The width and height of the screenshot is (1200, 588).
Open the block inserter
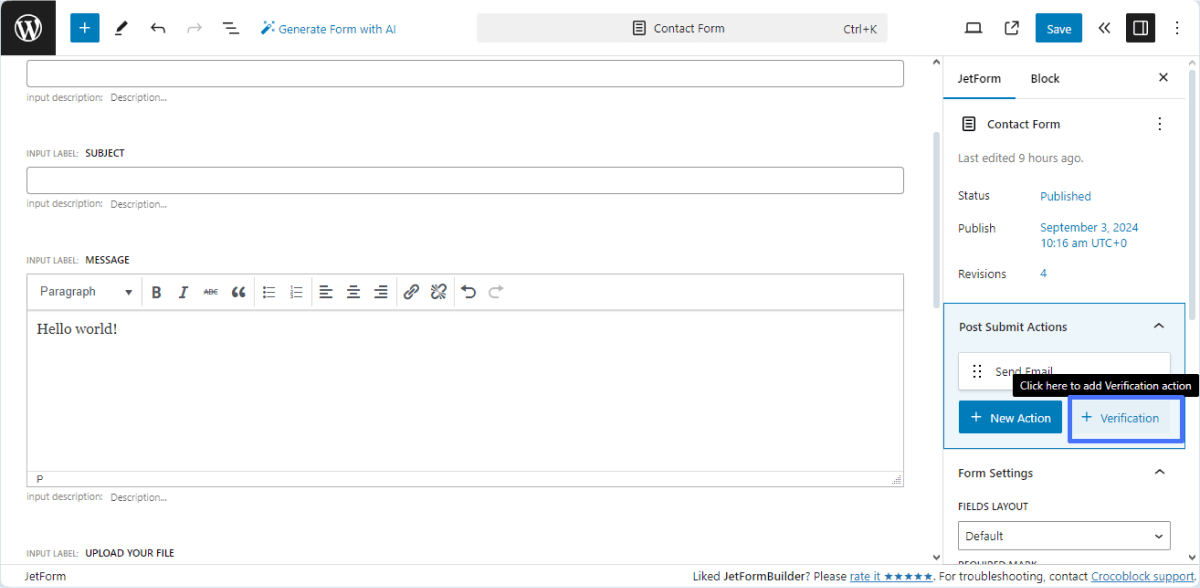84,27
